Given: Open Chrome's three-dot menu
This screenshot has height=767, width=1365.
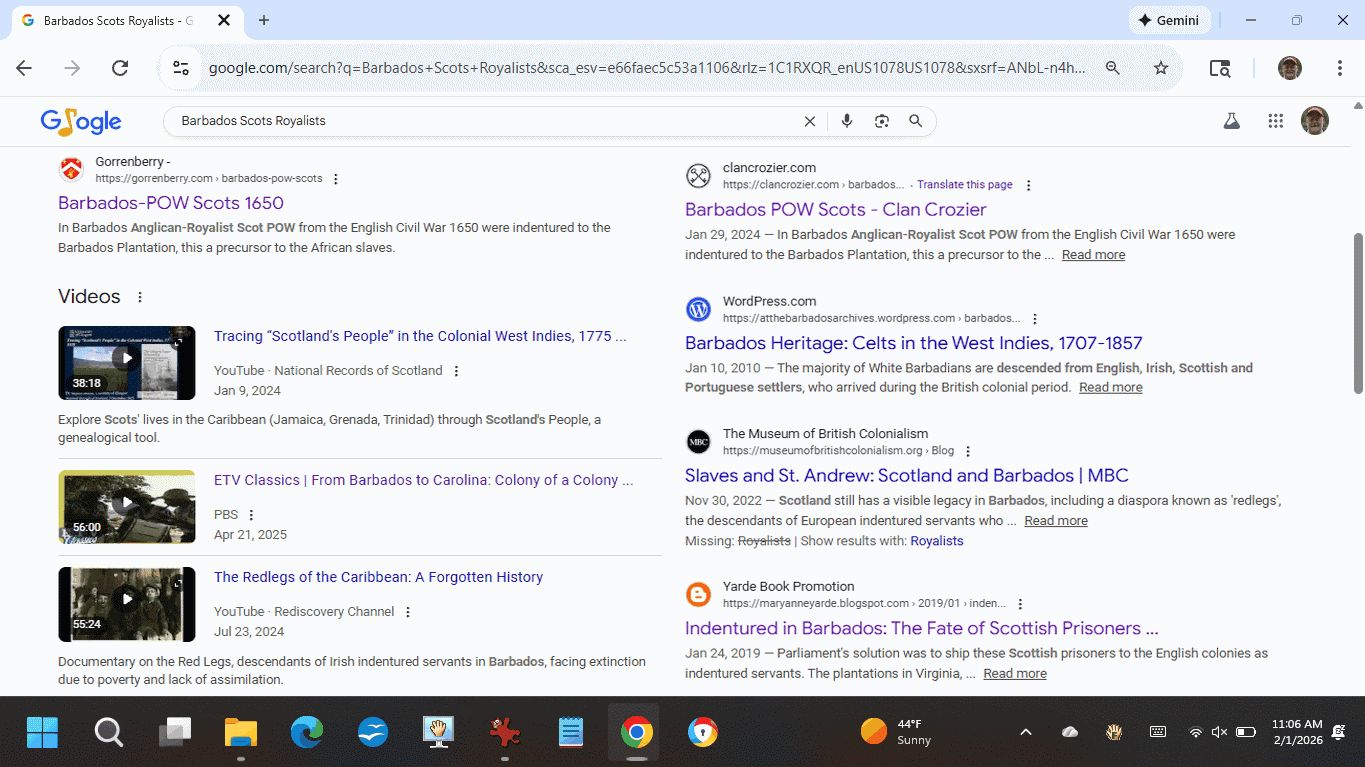Looking at the screenshot, I should click(1339, 68).
